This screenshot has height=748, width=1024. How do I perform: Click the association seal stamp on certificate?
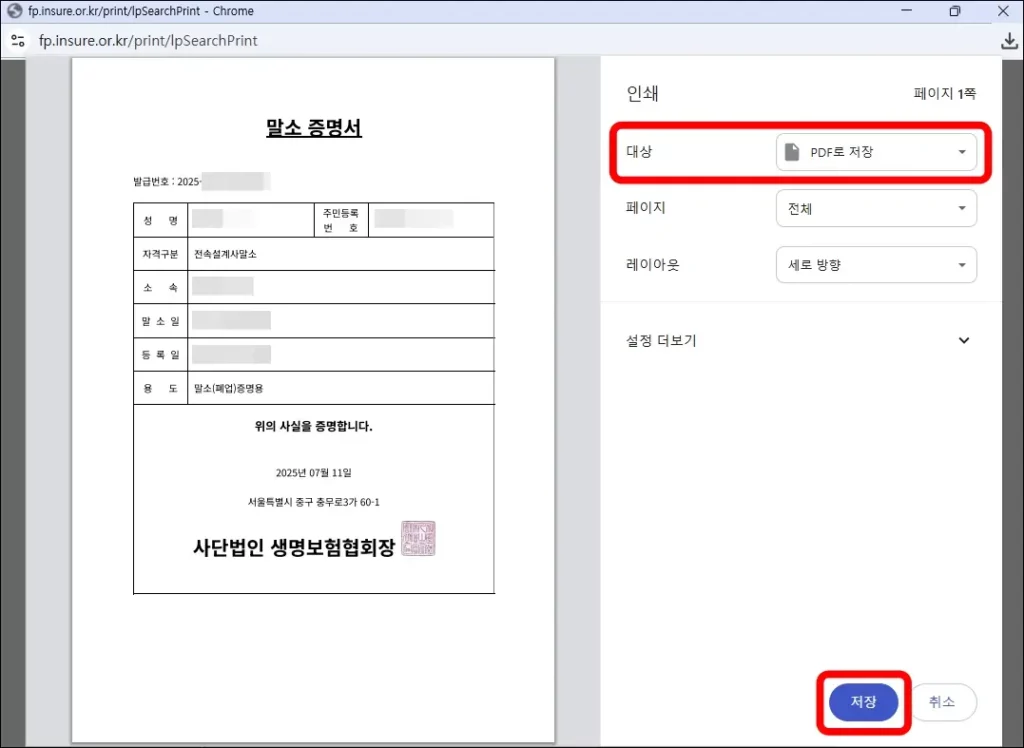pos(418,538)
